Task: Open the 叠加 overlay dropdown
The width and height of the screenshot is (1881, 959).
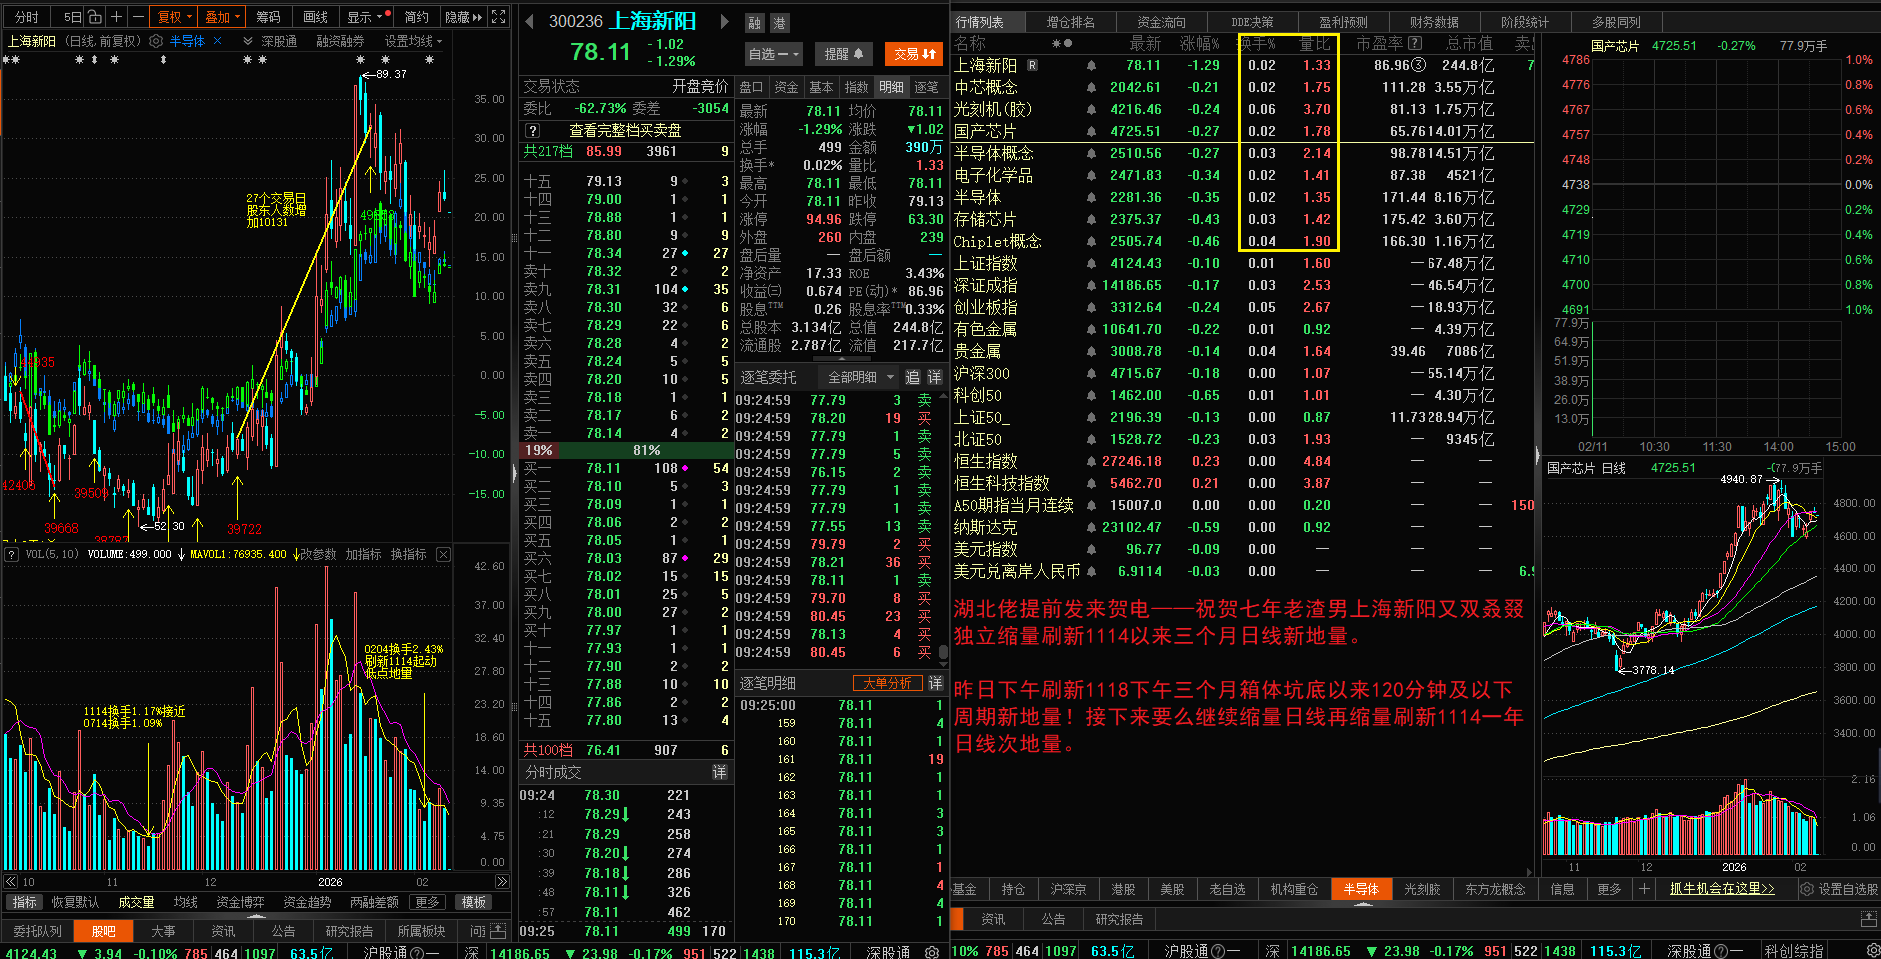Action: pyautogui.click(x=222, y=16)
